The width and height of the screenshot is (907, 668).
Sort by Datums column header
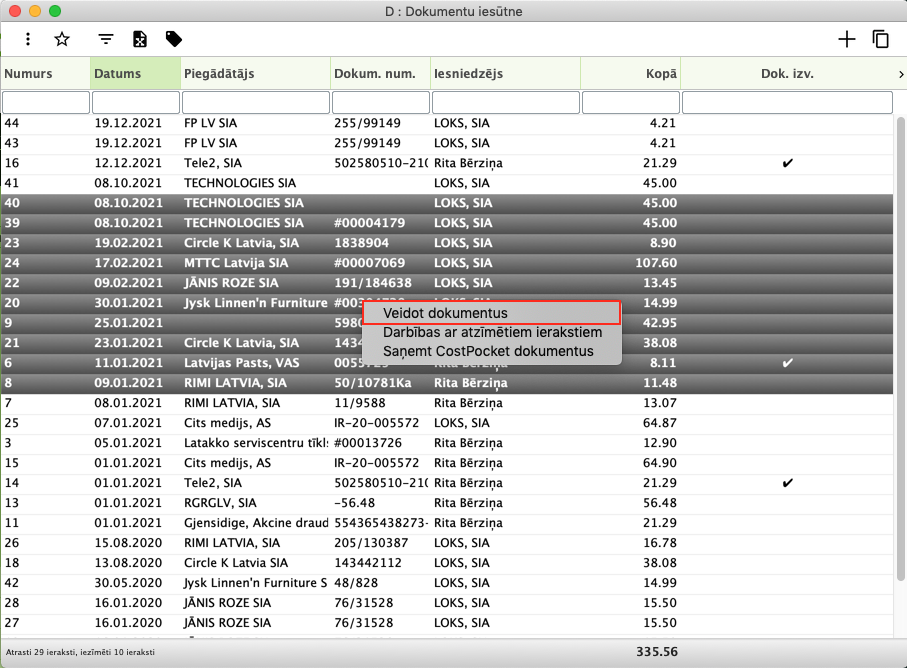click(135, 73)
